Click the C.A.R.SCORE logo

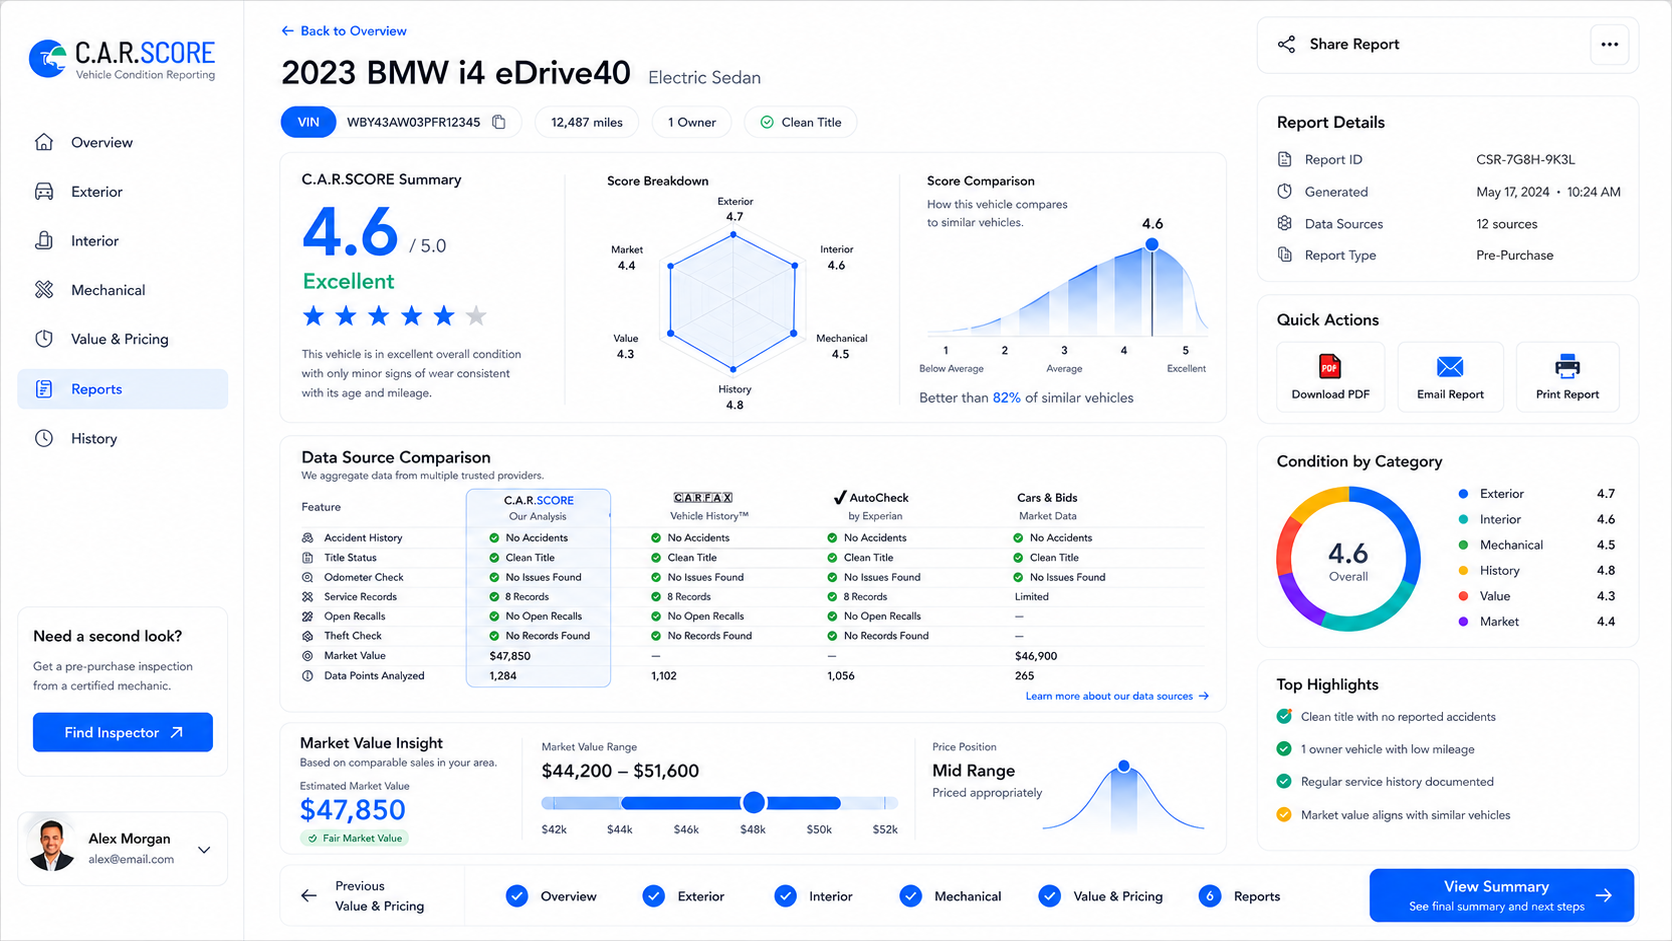pyautogui.click(x=122, y=59)
